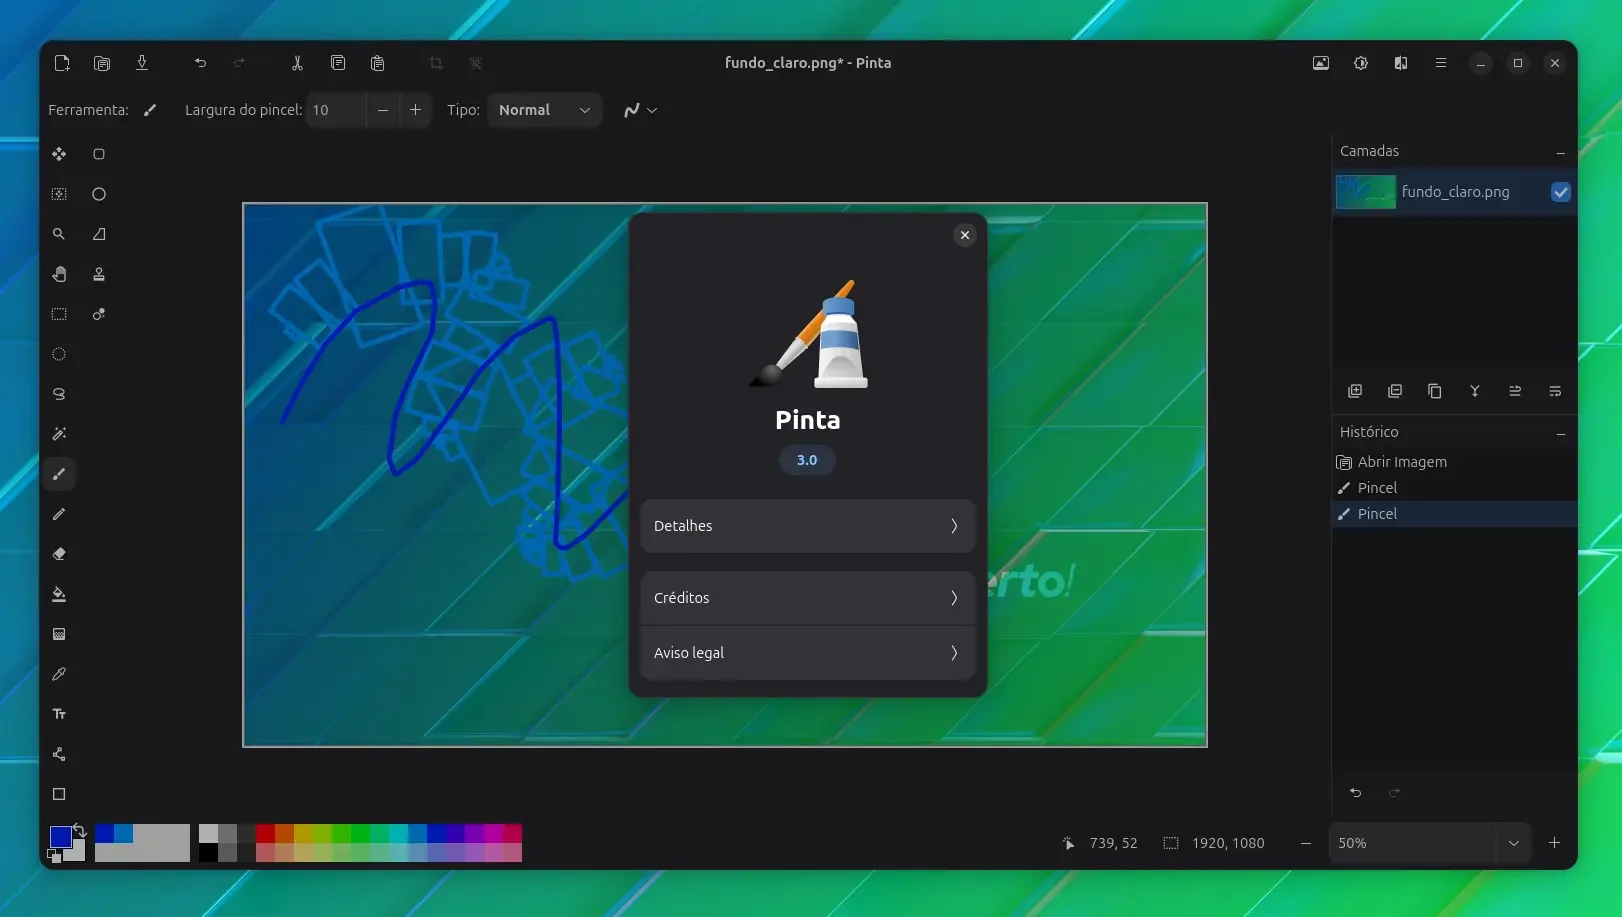
Task: Select the Freeform Shape tool
Action: pyautogui.click(x=99, y=234)
